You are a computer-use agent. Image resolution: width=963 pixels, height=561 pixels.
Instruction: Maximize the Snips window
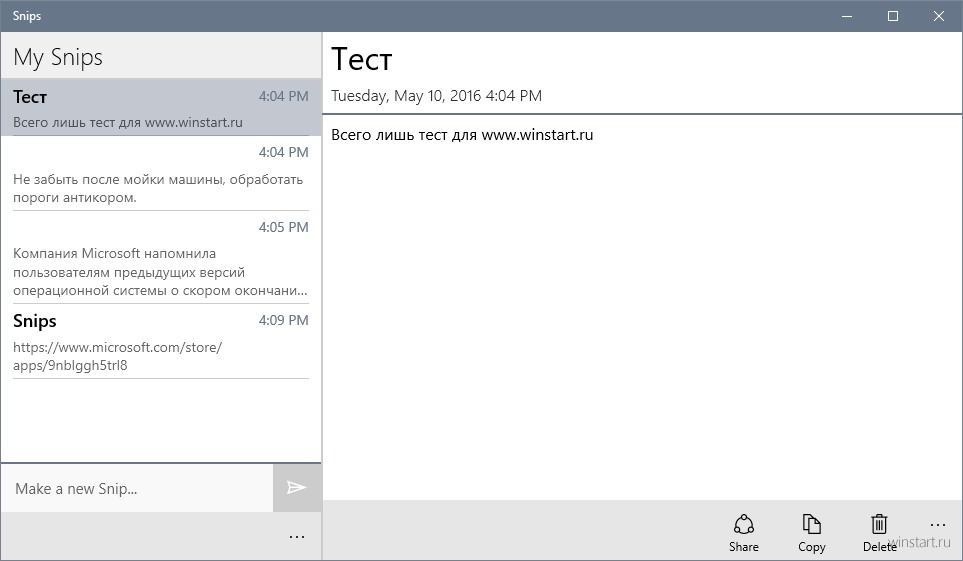point(893,16)
